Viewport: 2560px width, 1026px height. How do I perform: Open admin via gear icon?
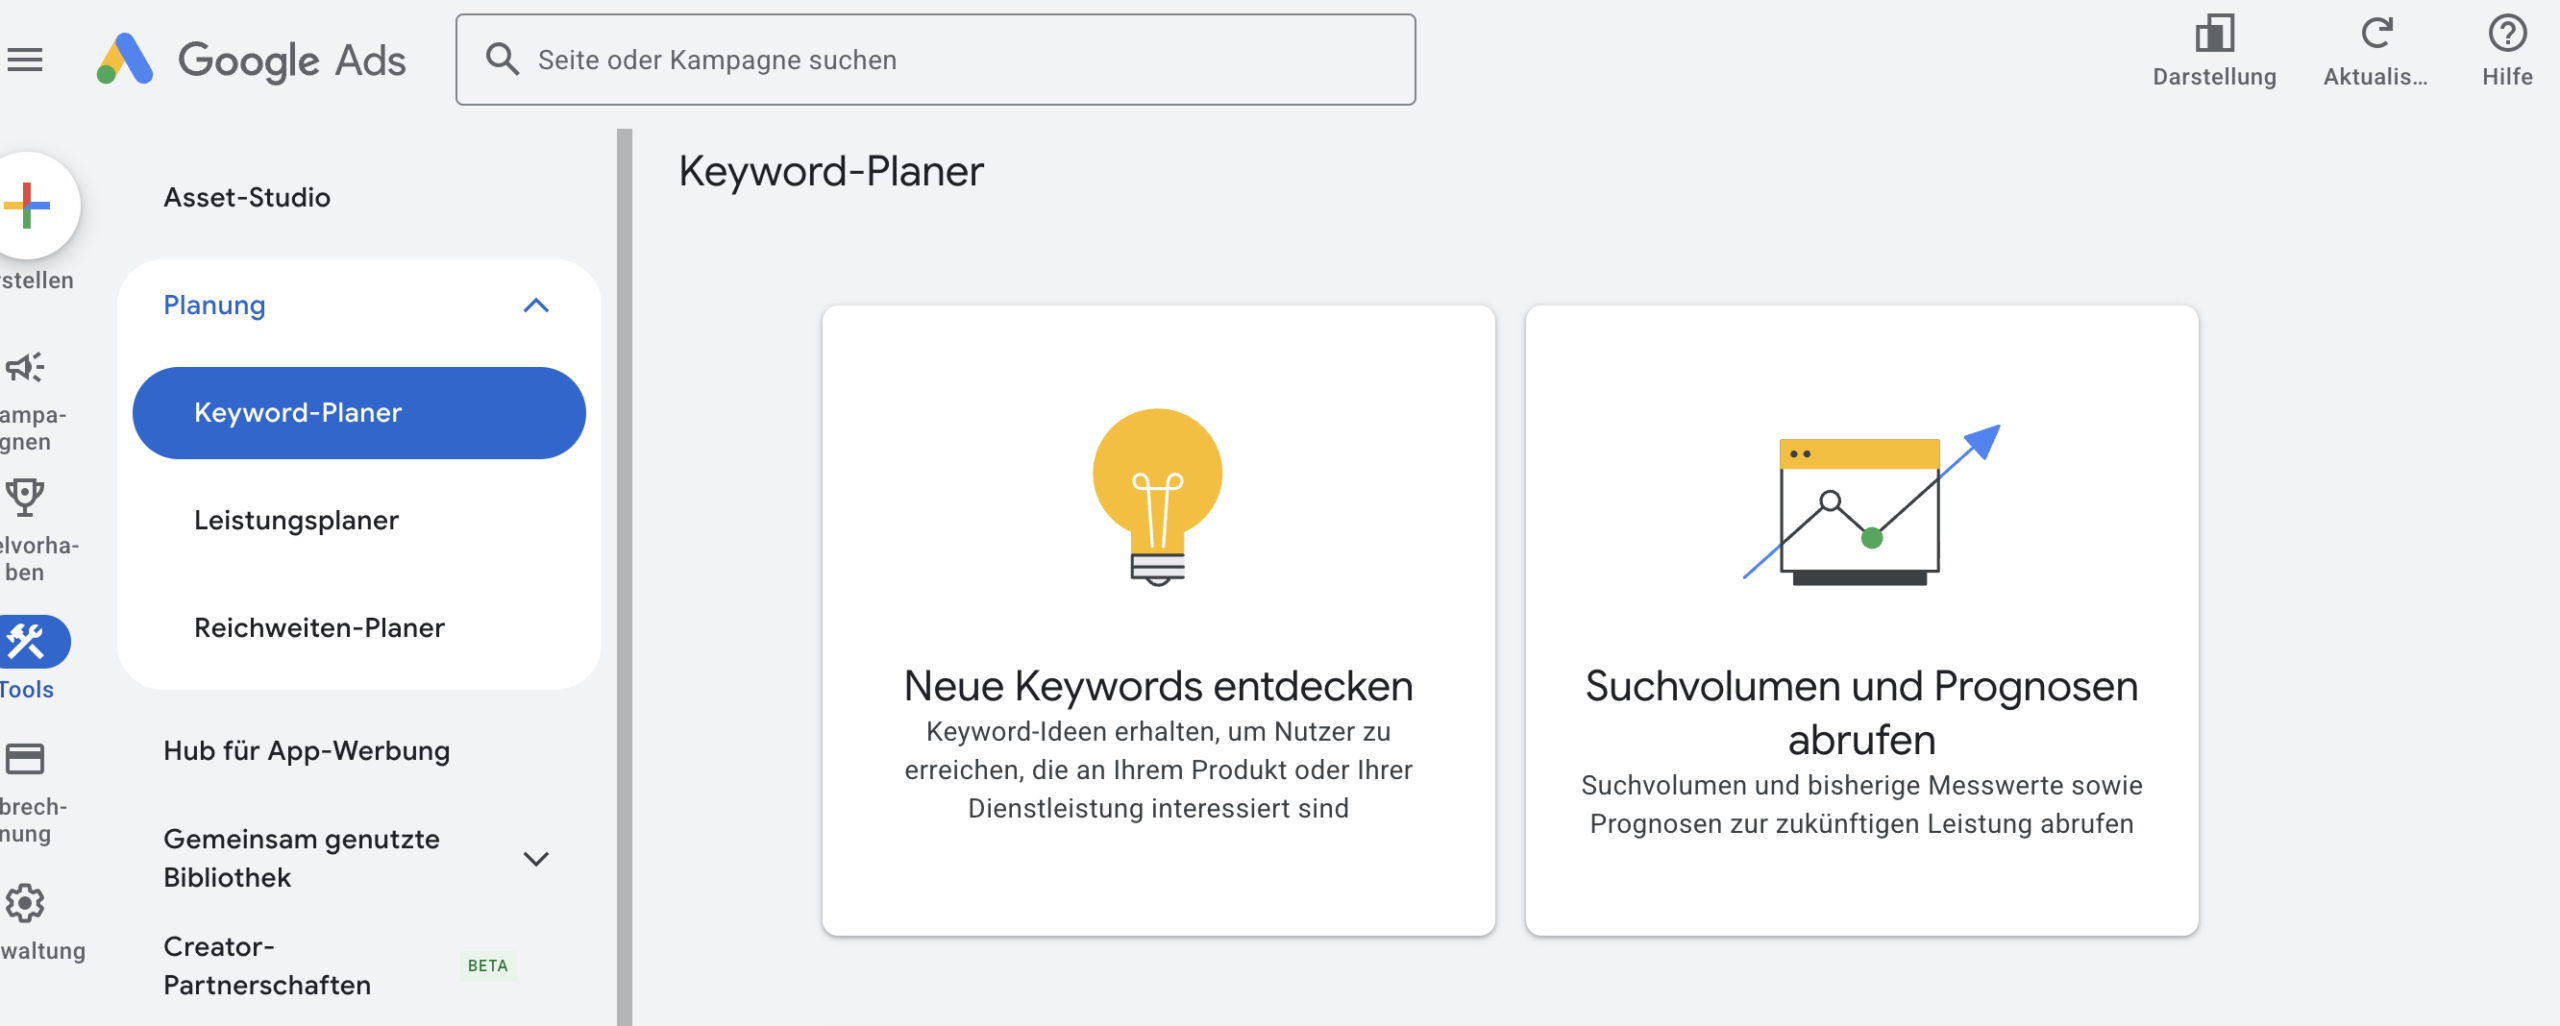click(x=25, y=904)
